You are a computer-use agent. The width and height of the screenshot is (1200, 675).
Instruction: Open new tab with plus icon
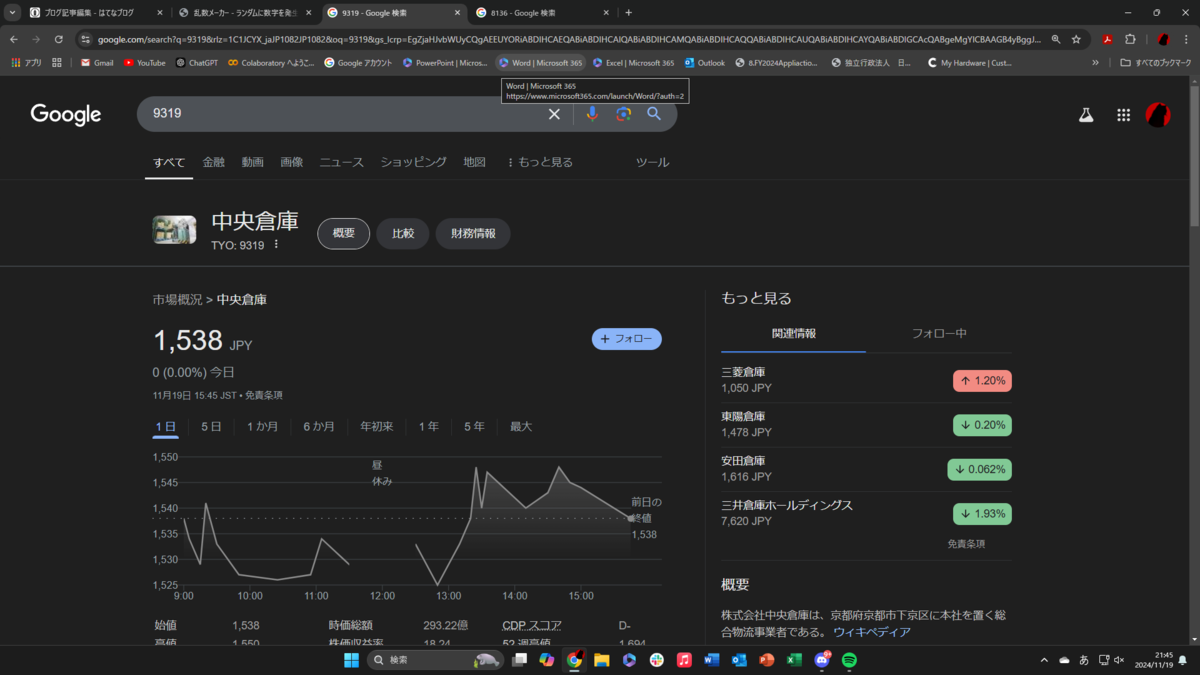[x=628, y=13]
